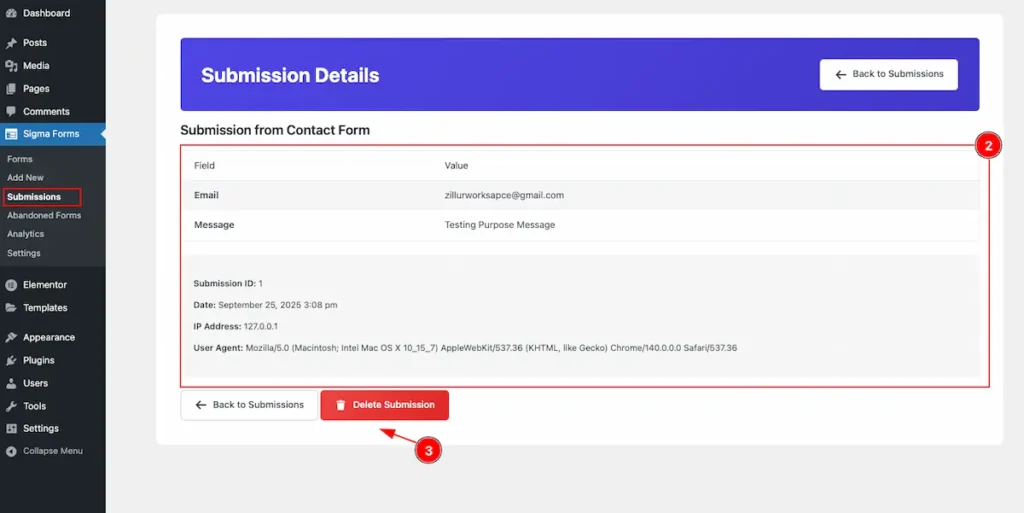Click the 'Testing Purpose Message' value
Screen dimensions: 1024x513
(500, 225)
